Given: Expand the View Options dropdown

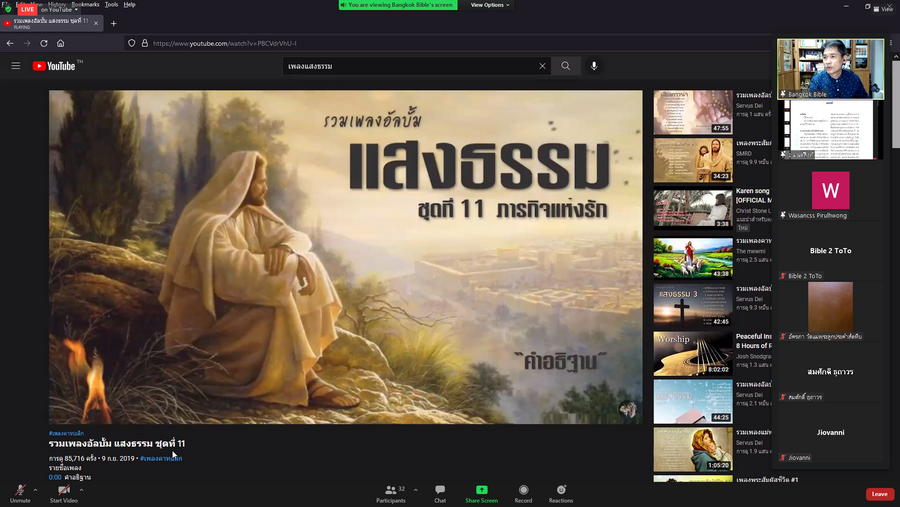Looking at the screenshot, I should coord(490,5).
